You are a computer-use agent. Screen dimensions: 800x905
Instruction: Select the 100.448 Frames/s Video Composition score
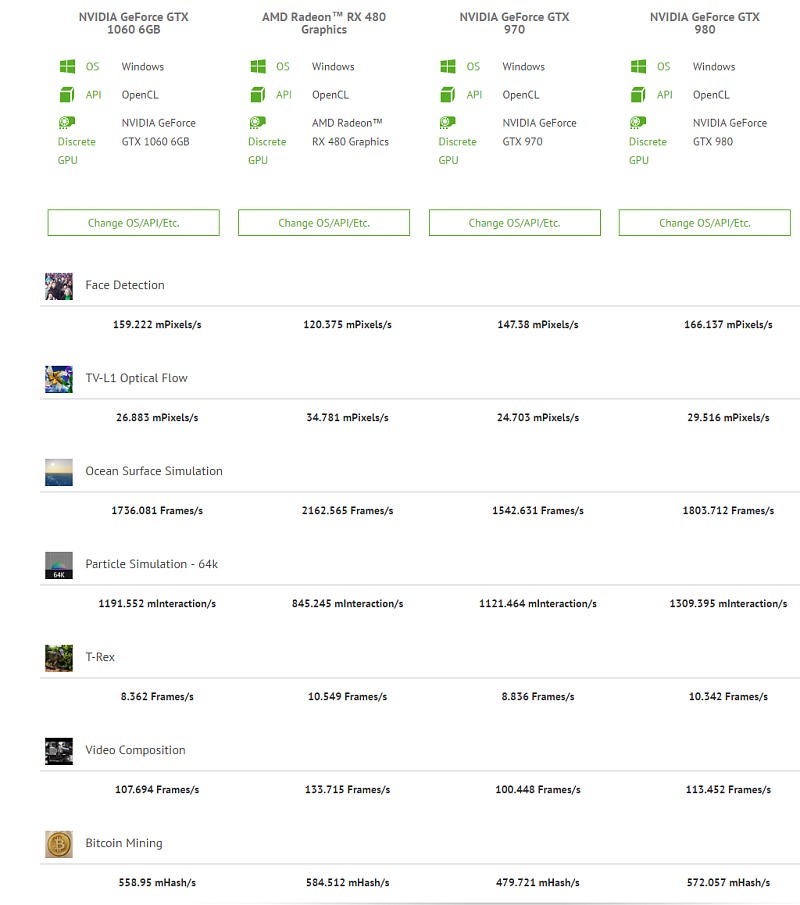pyautogui.click(x=538, y=789)
